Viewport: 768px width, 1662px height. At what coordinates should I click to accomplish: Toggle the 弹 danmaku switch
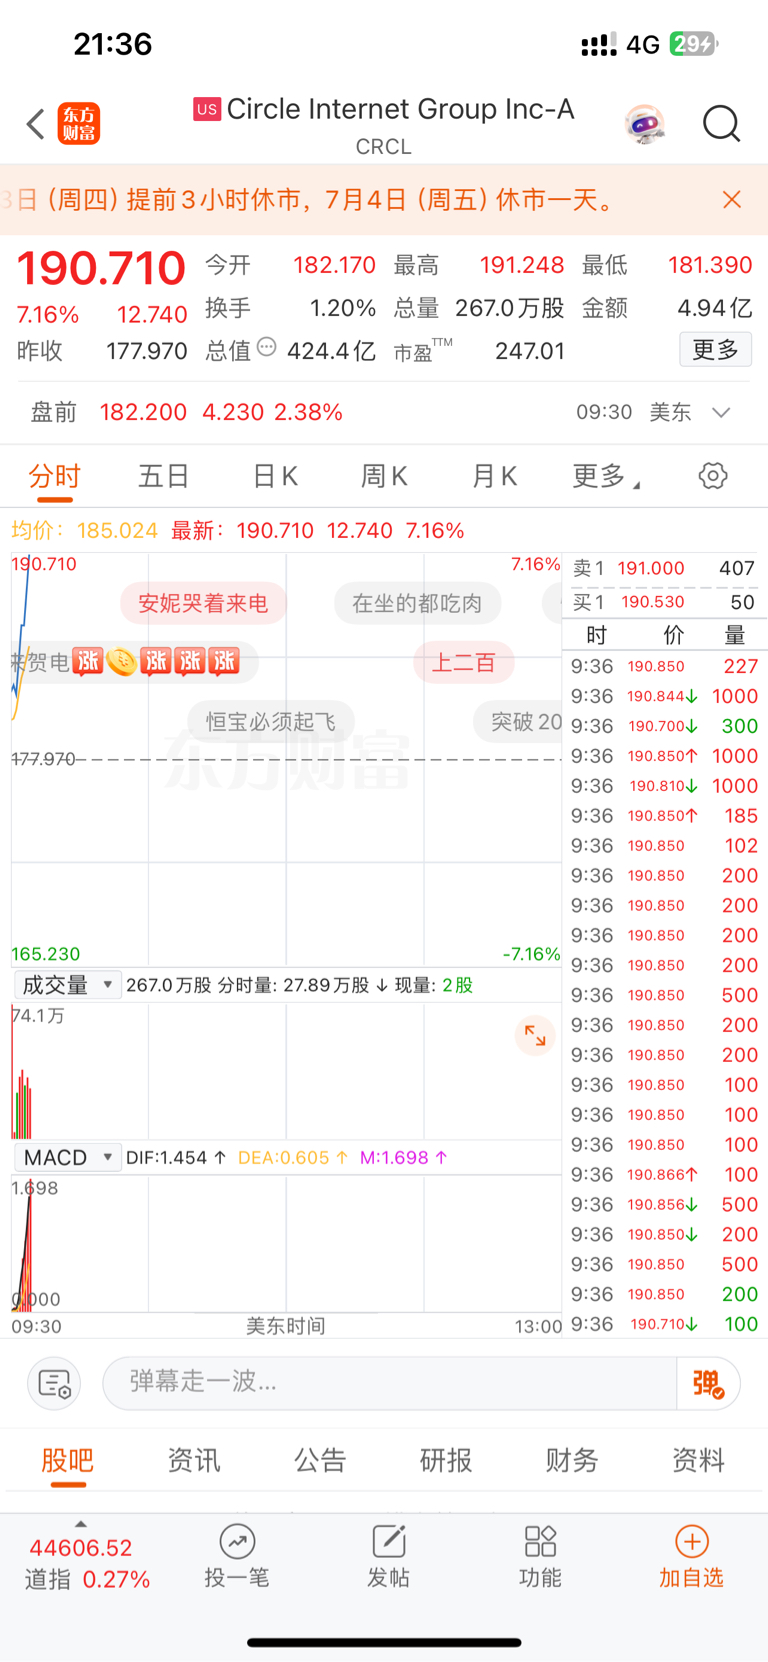click(x=708, y=1384)
